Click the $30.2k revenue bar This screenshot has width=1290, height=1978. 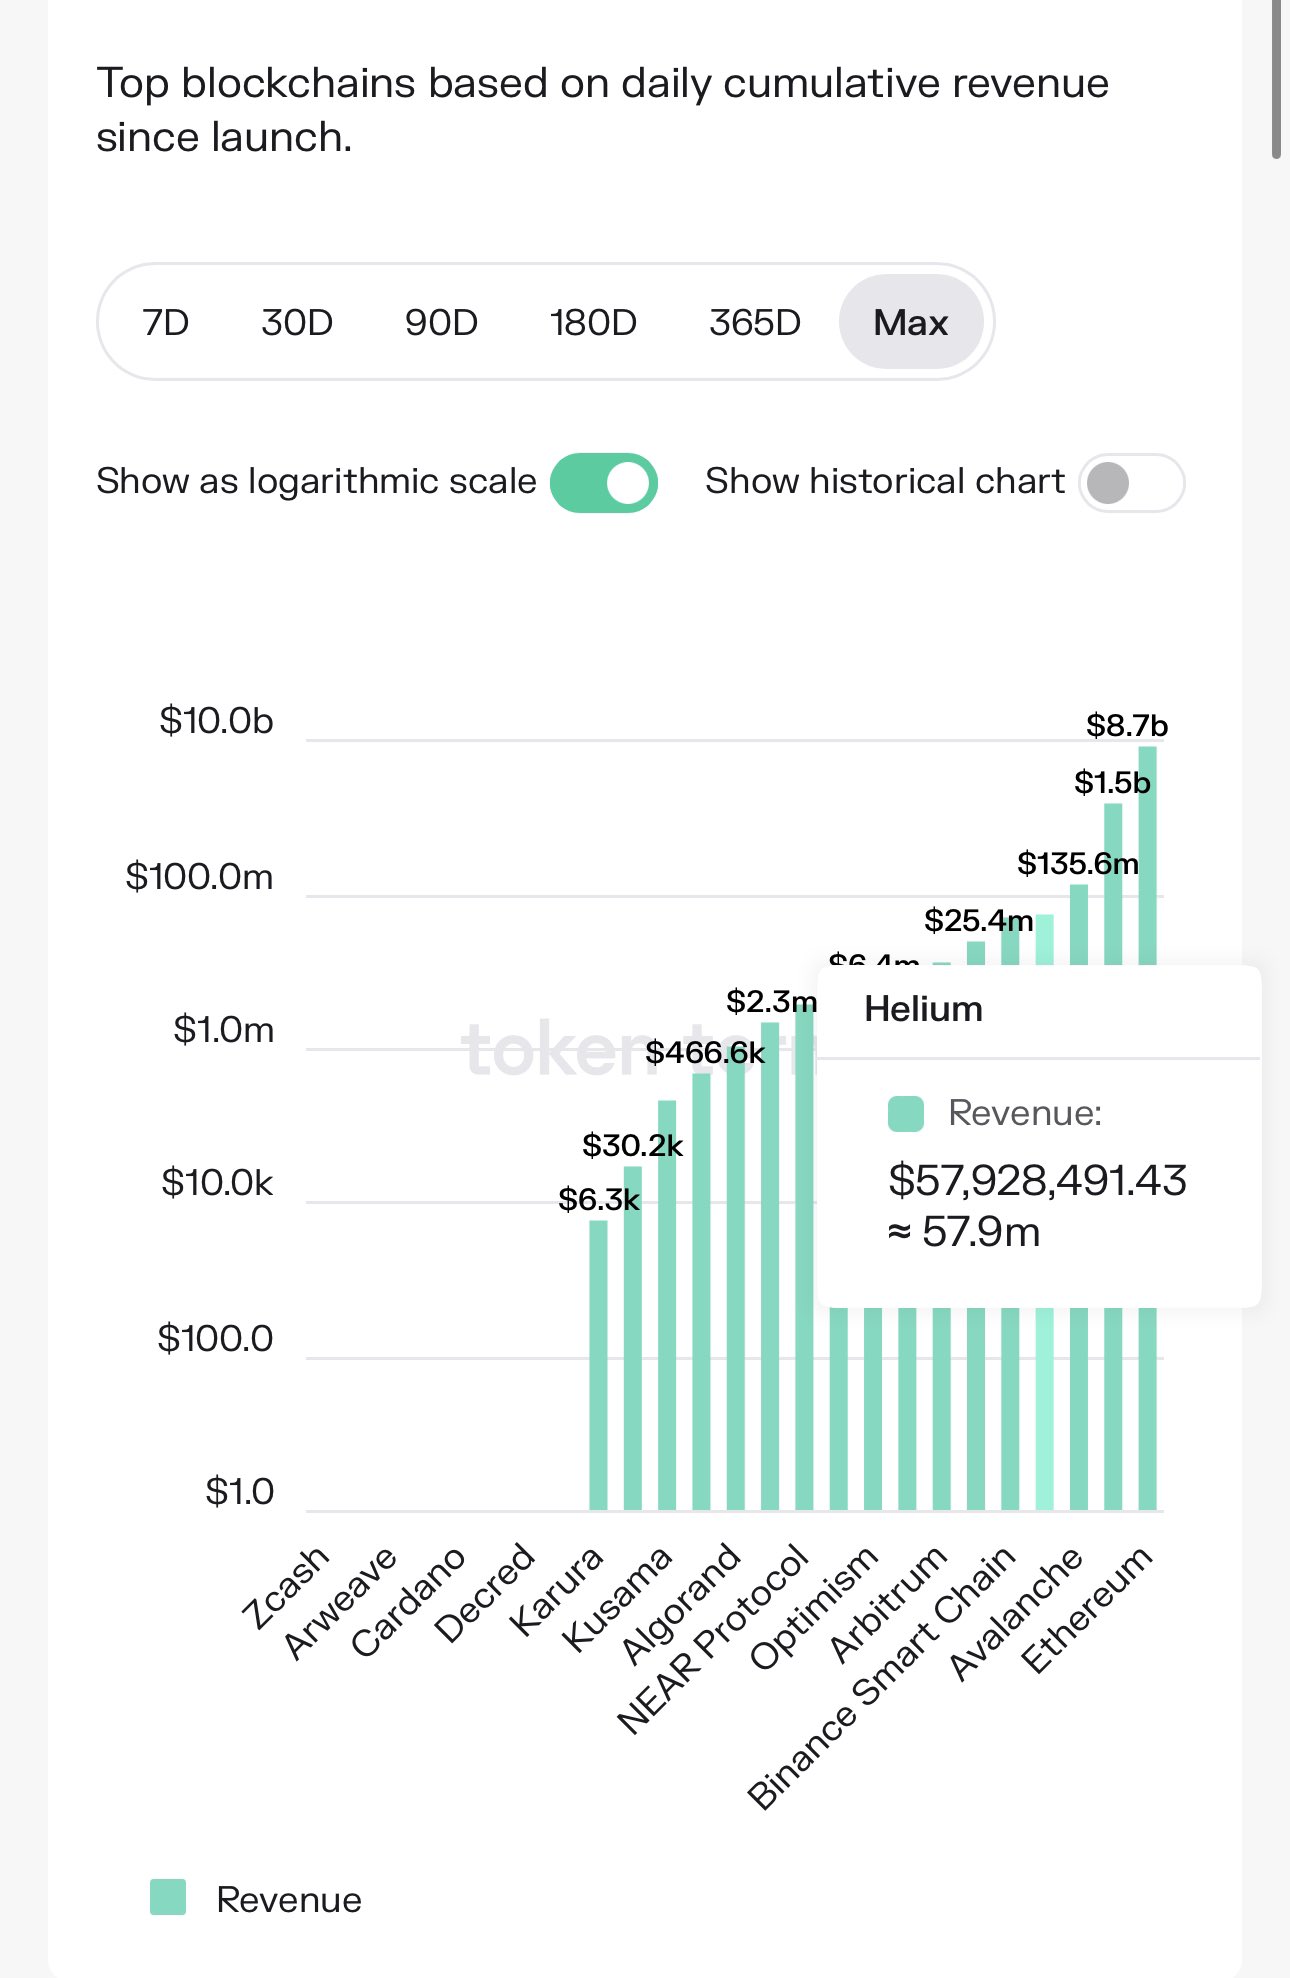click(x=633, y=1340)
